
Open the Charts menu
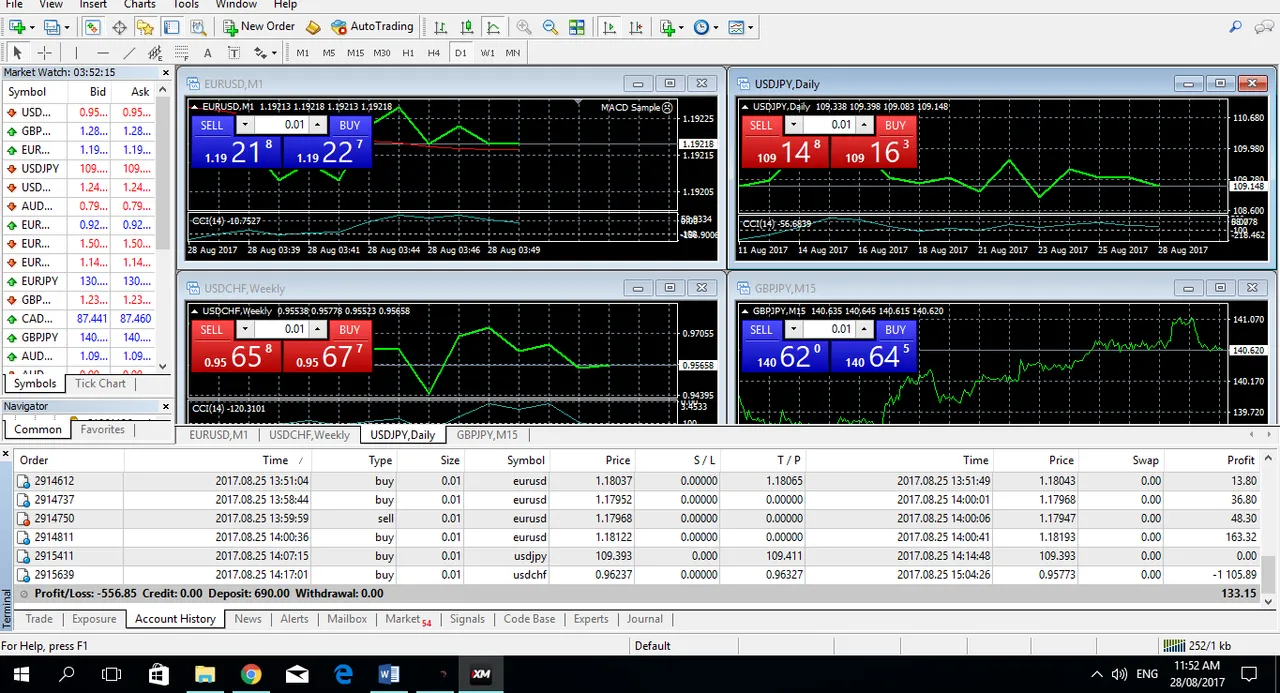point(139,5)
